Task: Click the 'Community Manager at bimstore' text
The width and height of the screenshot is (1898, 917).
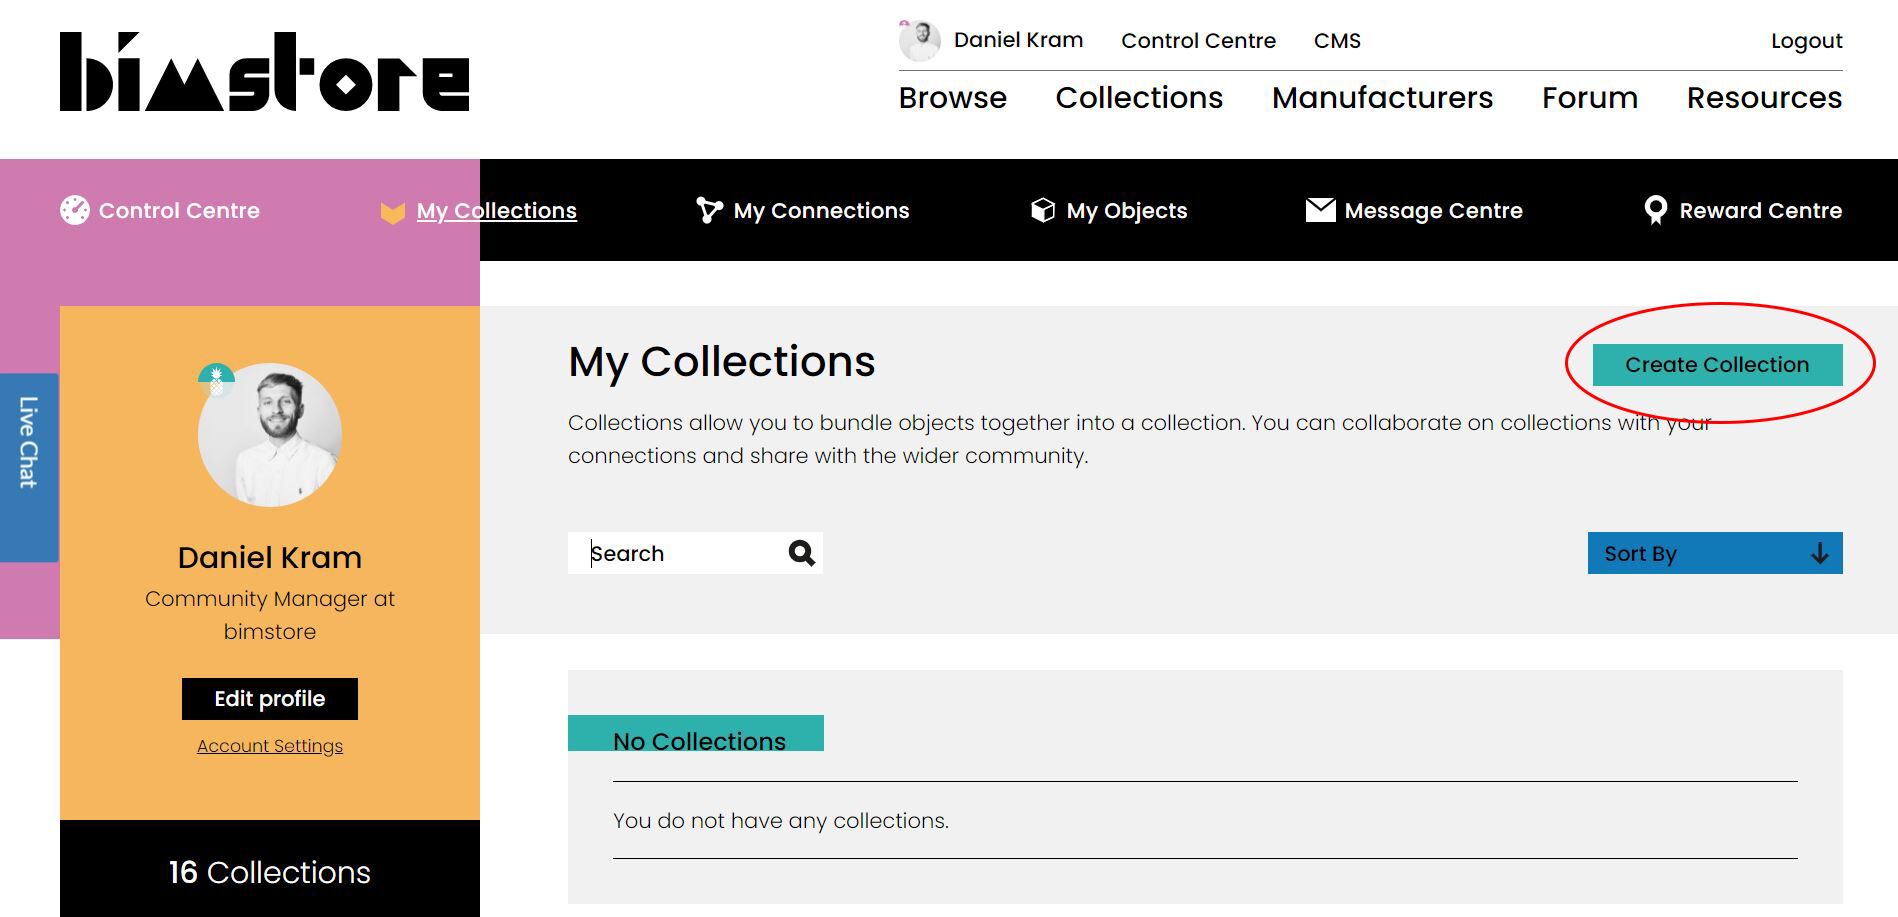Action: [x=270, y=615]
